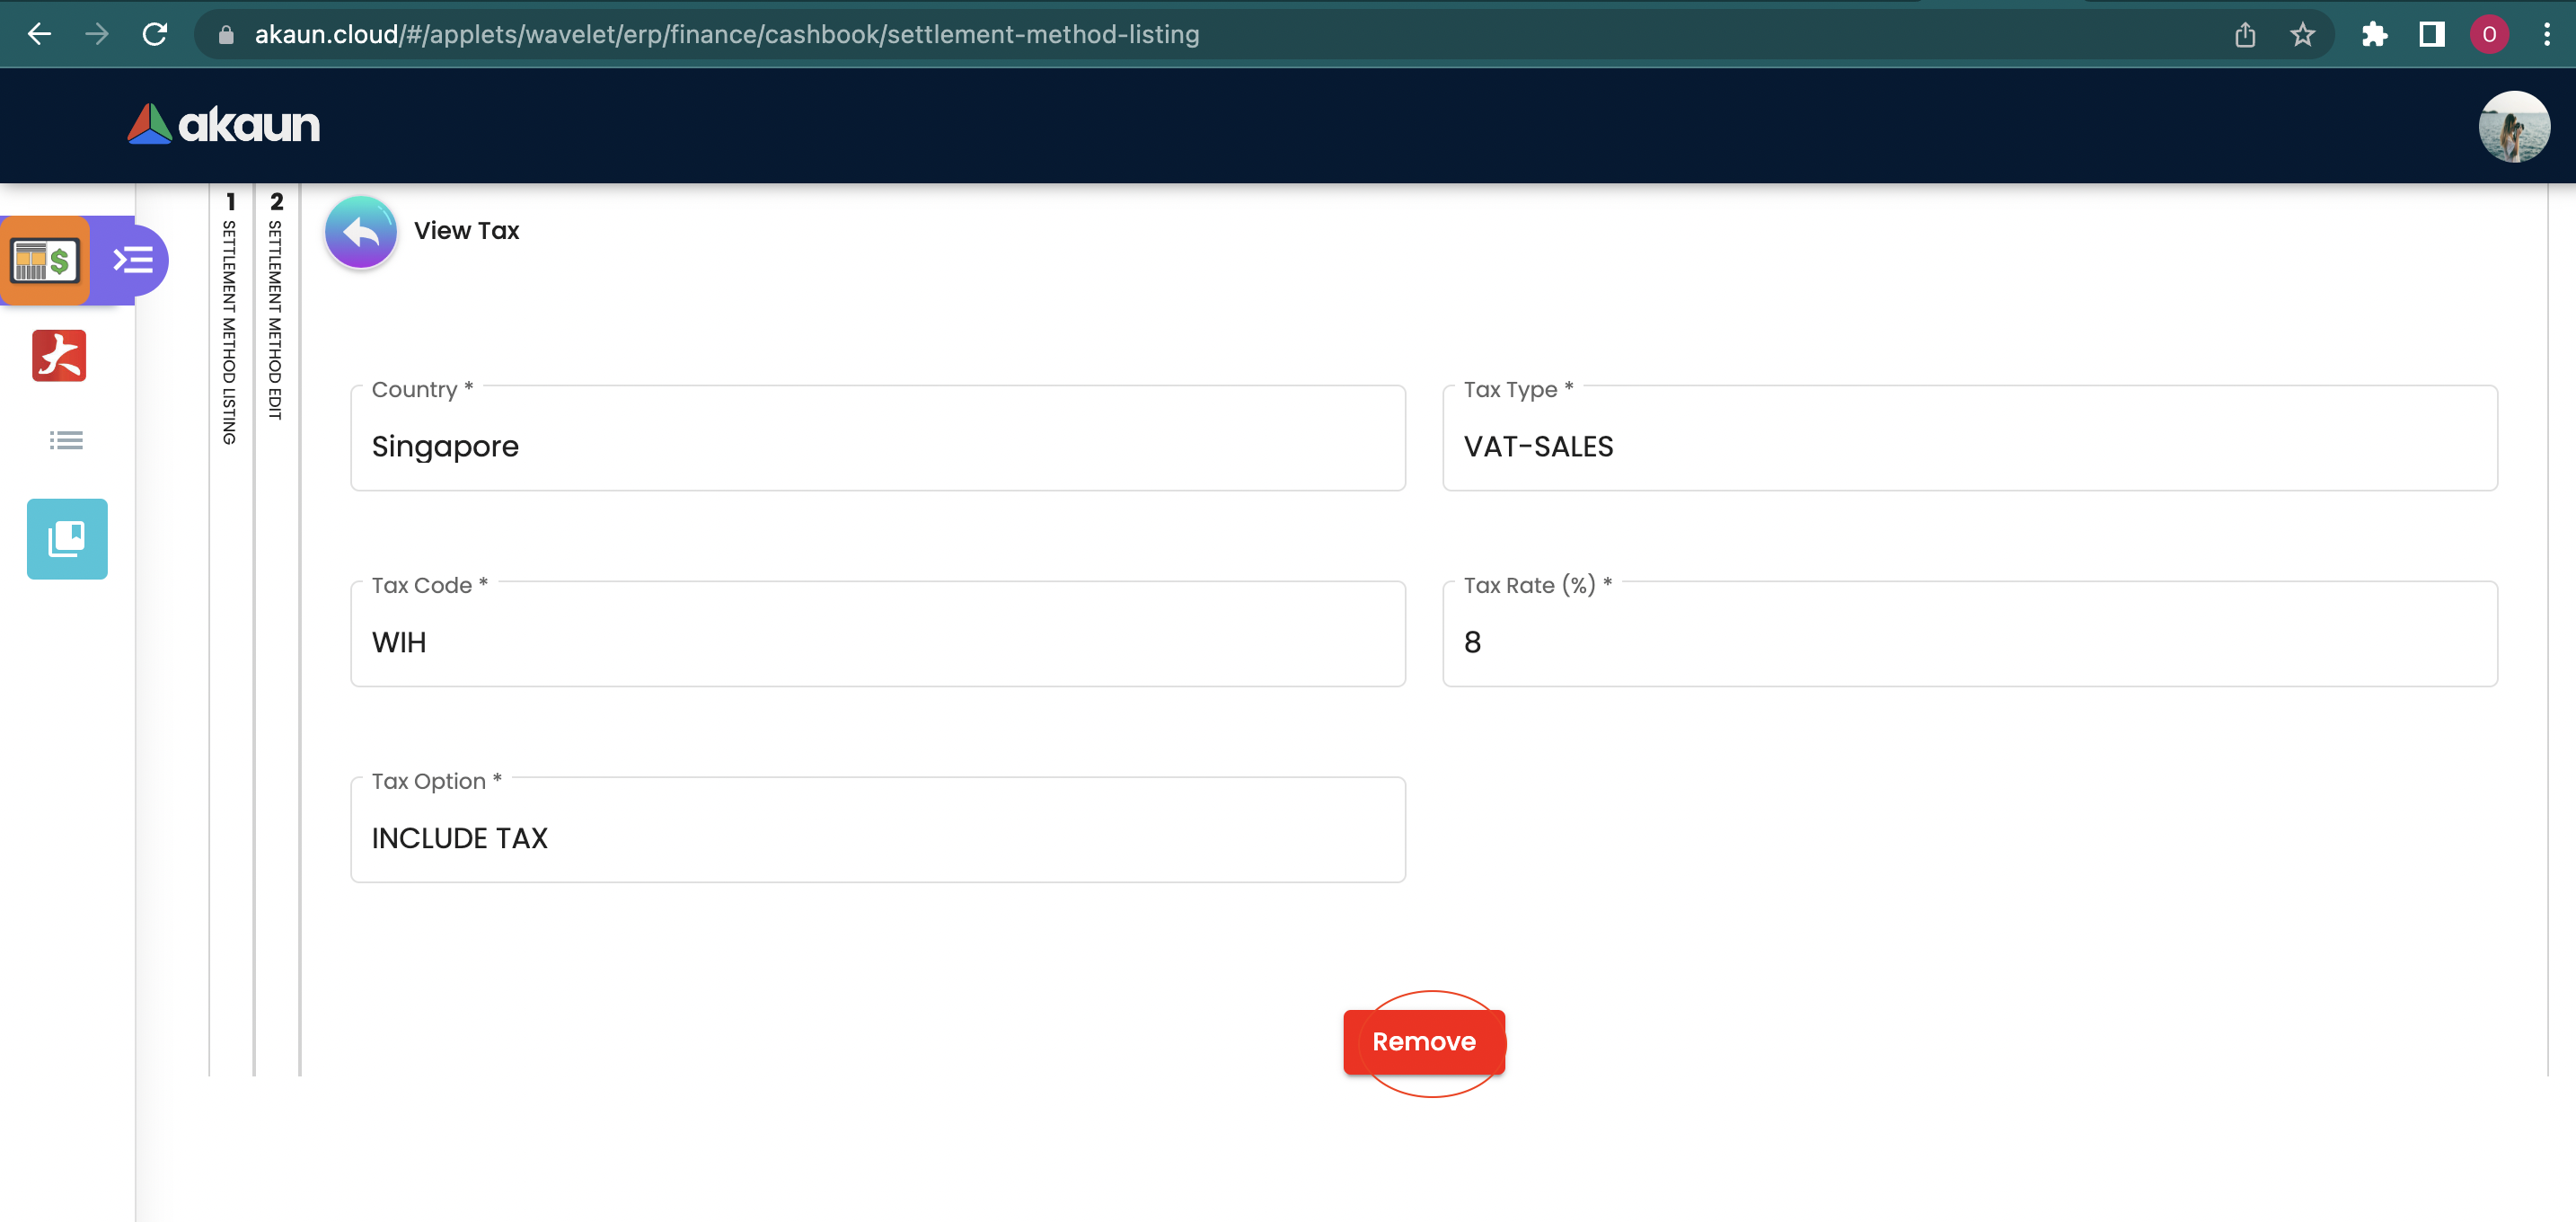Click the back arrow beside View Tax

tap(360, 231)
